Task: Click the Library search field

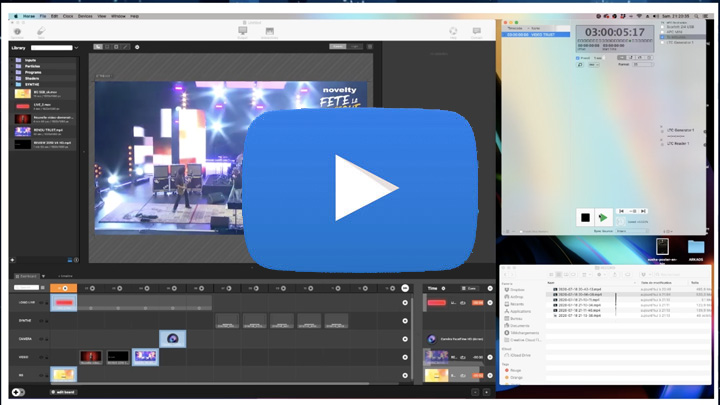Action: click(51, 48)
